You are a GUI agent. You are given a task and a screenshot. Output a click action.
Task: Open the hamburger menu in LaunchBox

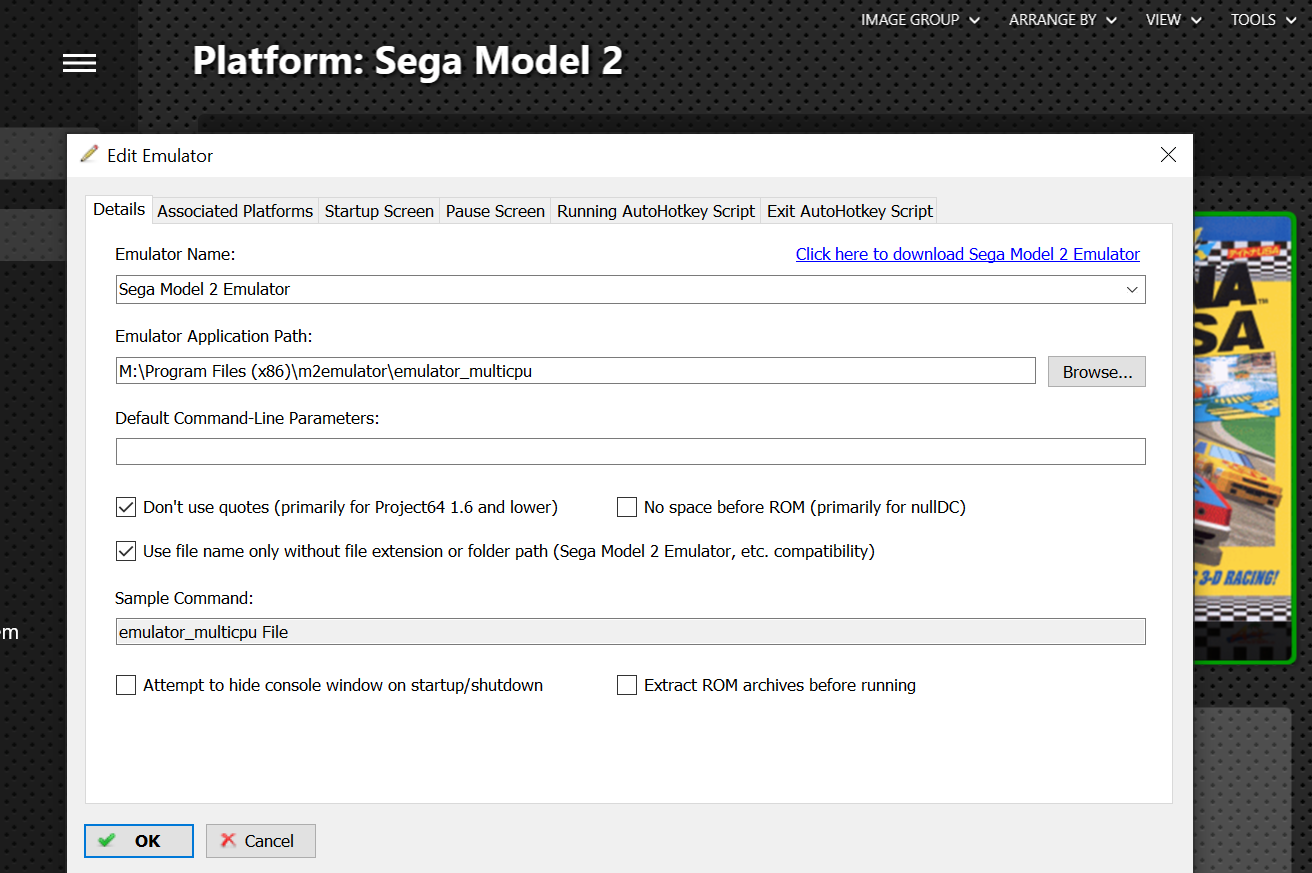point(79,63)
